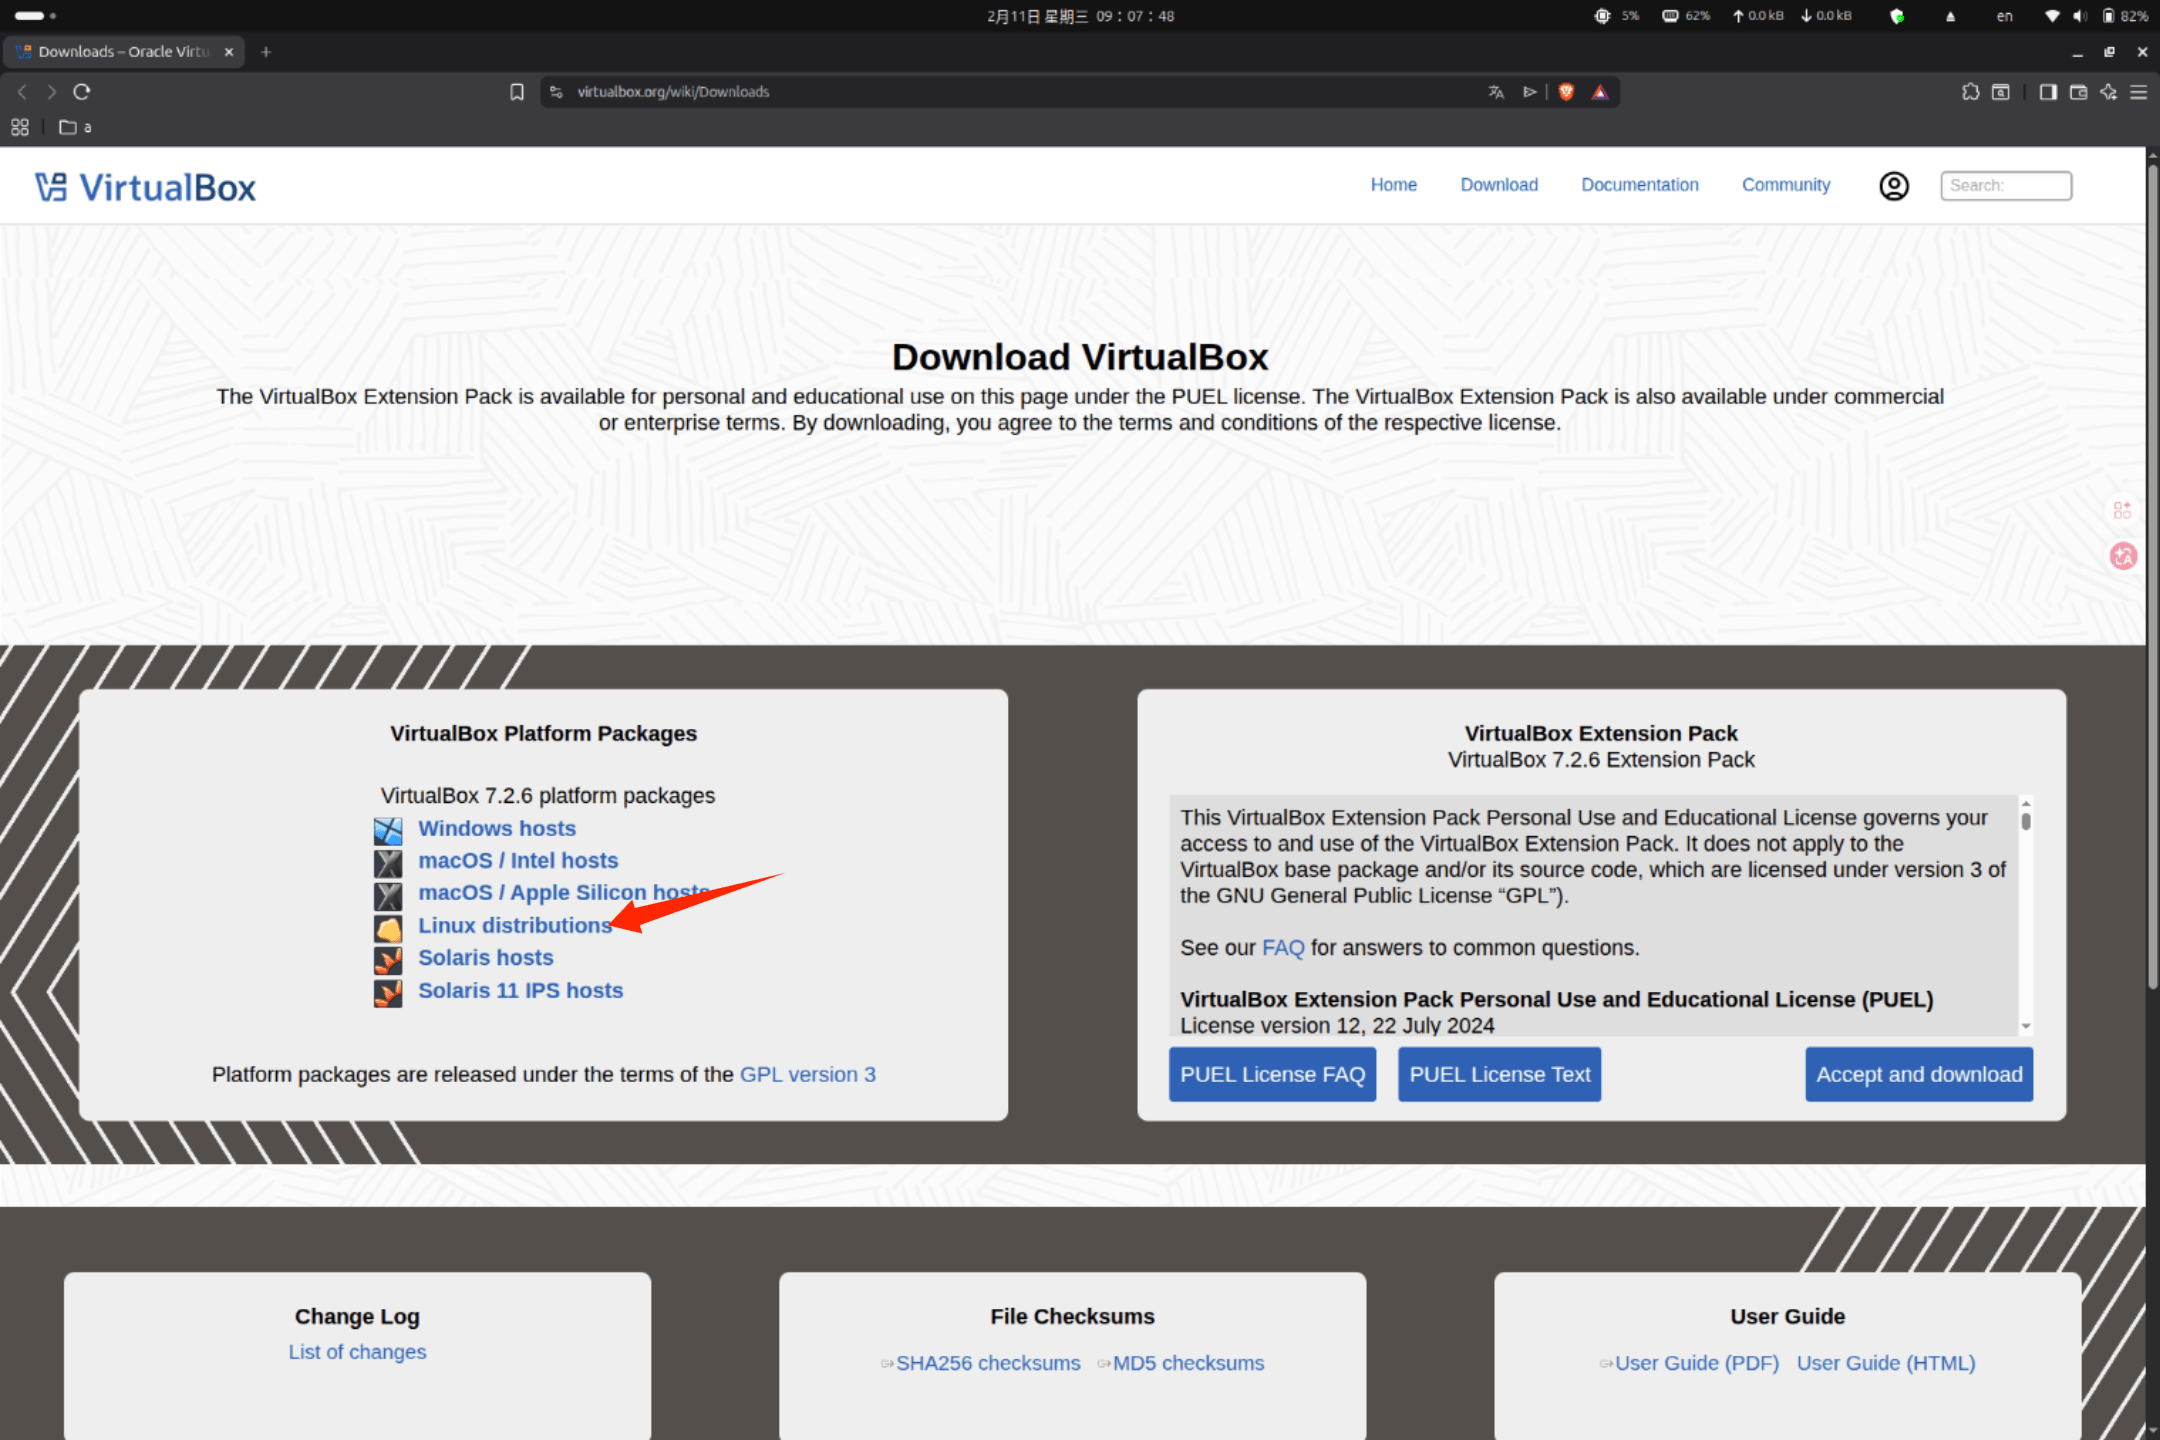This screenshot has width=2160, height=1440.
Task: Open Leo AI sparkle icon in toolbar
Action: pos(2108,91)
